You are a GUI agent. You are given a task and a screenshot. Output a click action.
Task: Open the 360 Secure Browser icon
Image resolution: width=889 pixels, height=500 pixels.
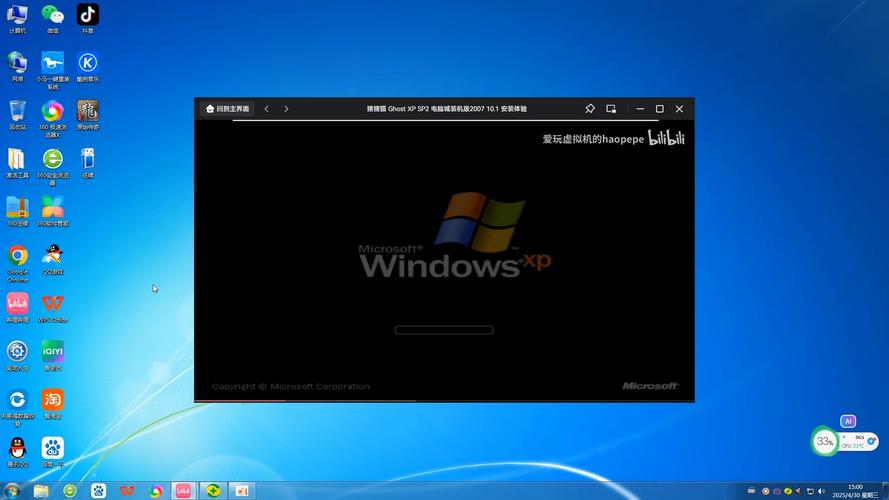[53, 166]
